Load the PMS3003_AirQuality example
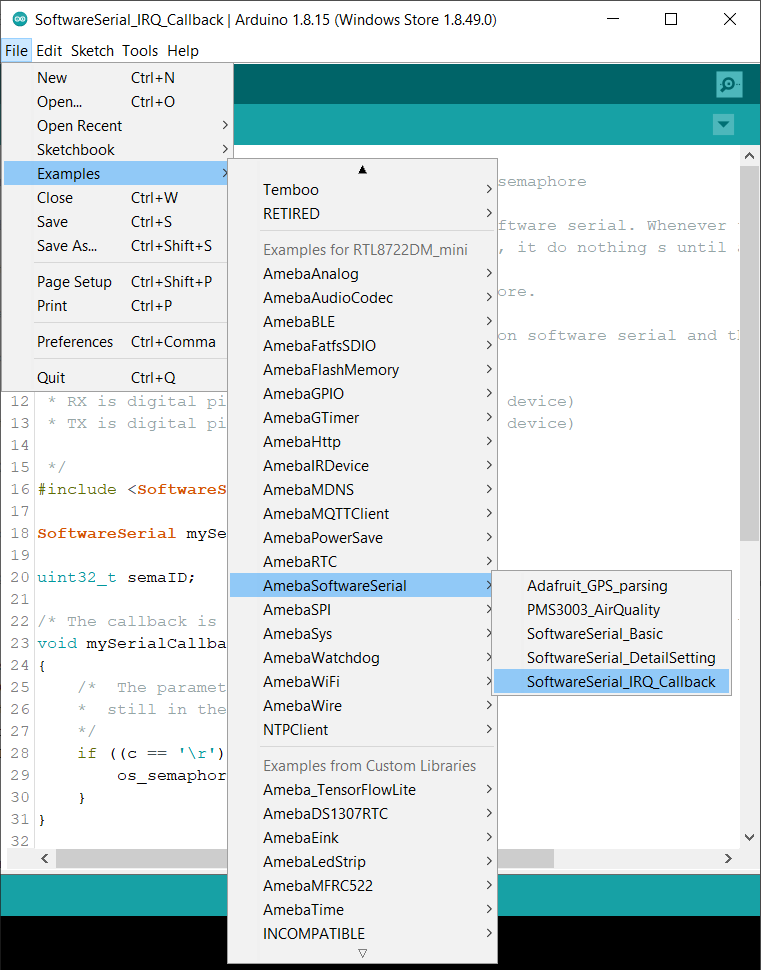 [x=611, y=610]
